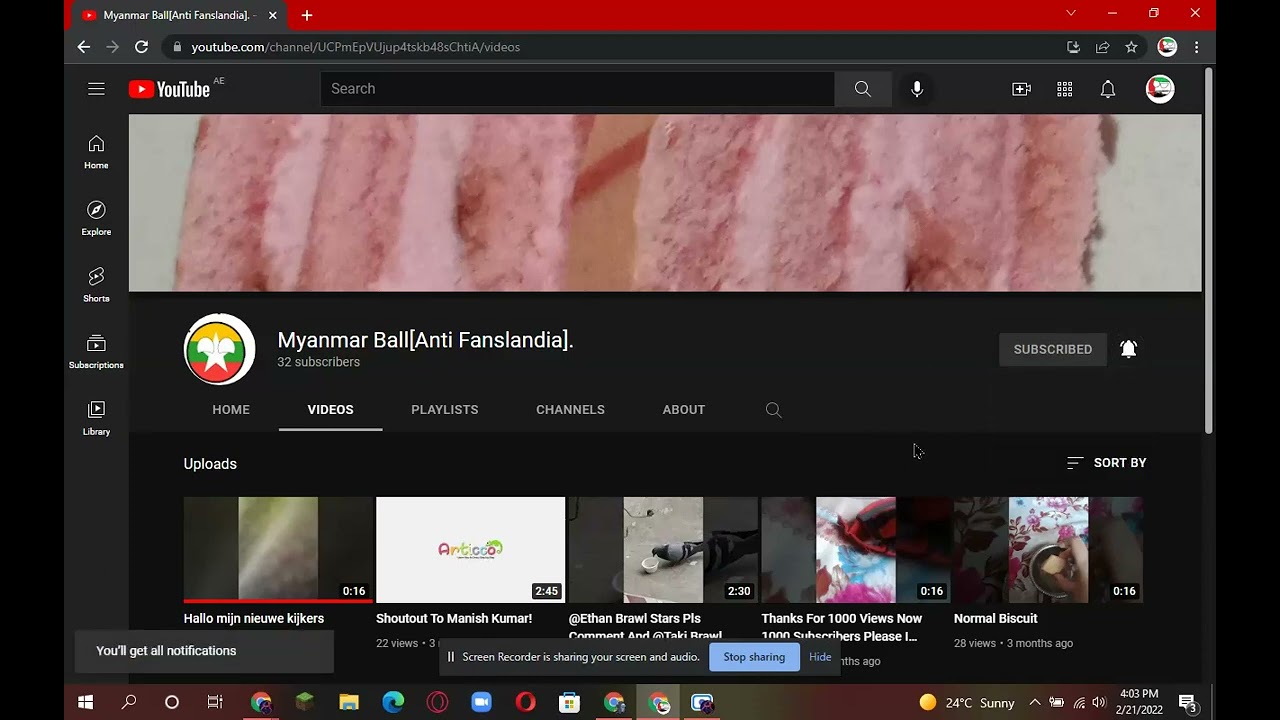1280x720 pixels.
Task: Click install/download icon in address bar
Action: tap(1073, 47)
